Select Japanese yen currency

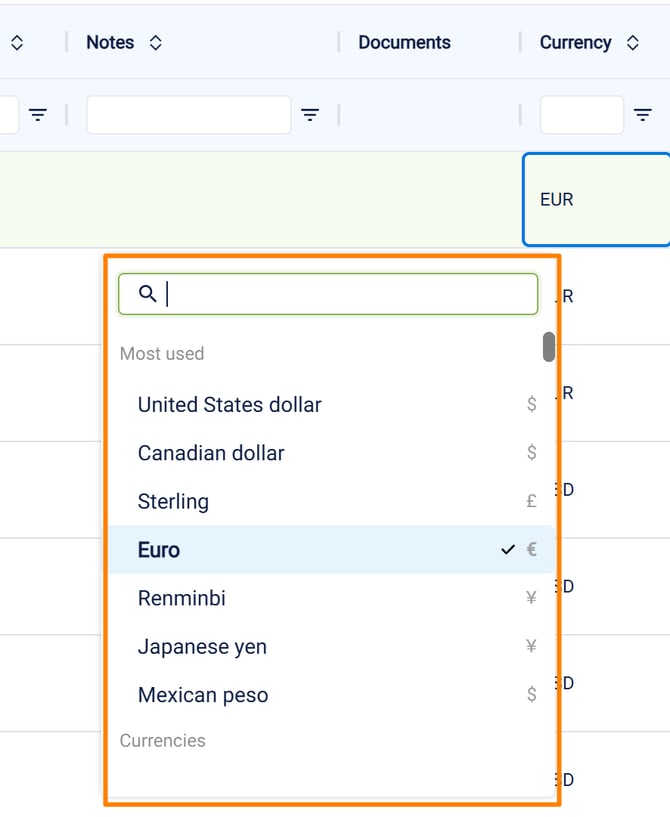202,647
